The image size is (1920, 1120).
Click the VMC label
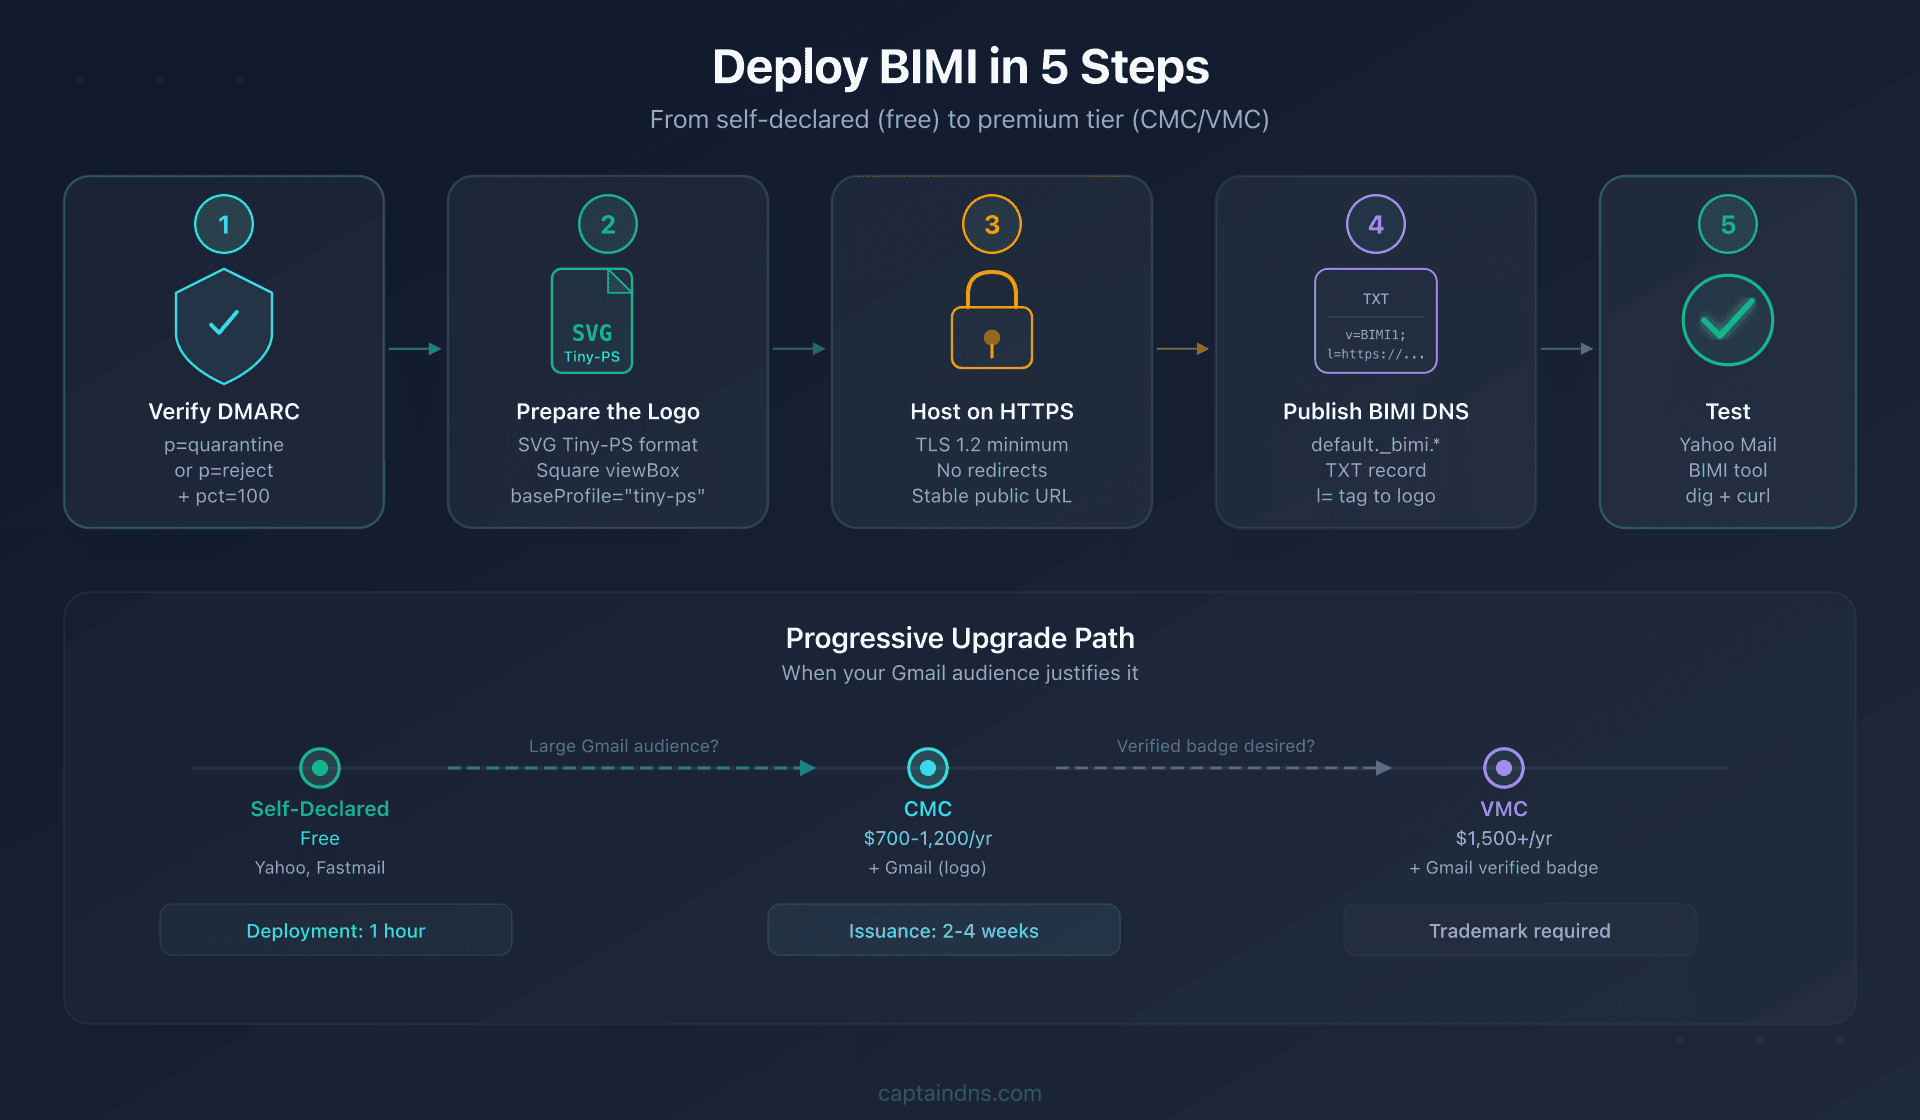(1504, 808)
